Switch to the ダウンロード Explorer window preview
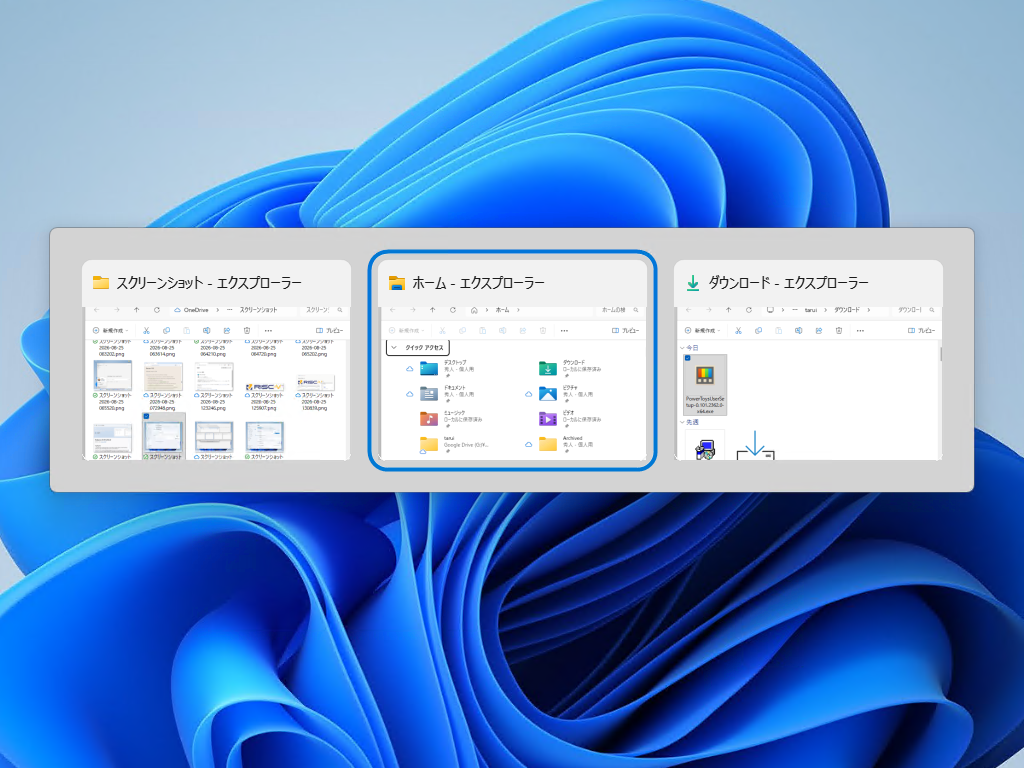1024x768 pixels. (808, 360)
